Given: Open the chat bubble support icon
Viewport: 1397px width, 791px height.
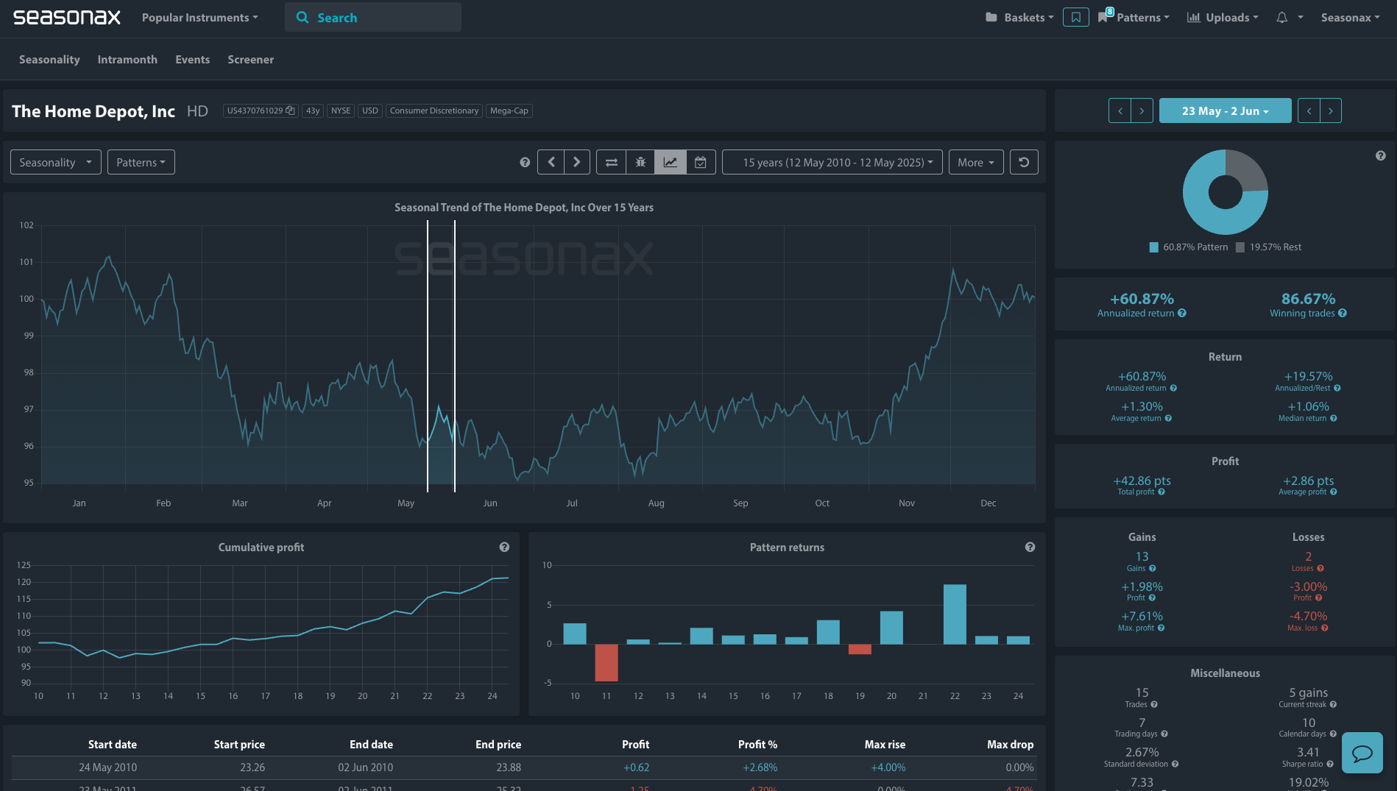Looking at the screenshot, I should coord(1362,753).
